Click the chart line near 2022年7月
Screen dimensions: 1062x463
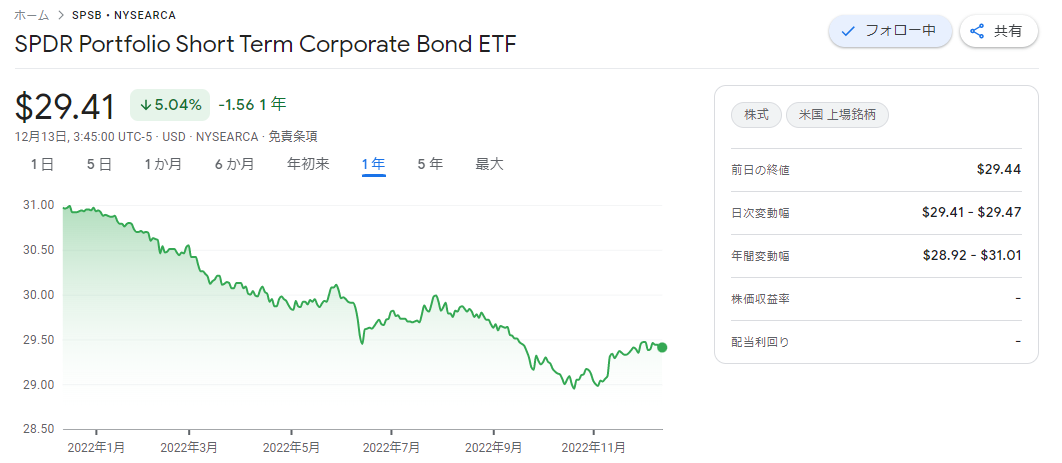(391, 313)
